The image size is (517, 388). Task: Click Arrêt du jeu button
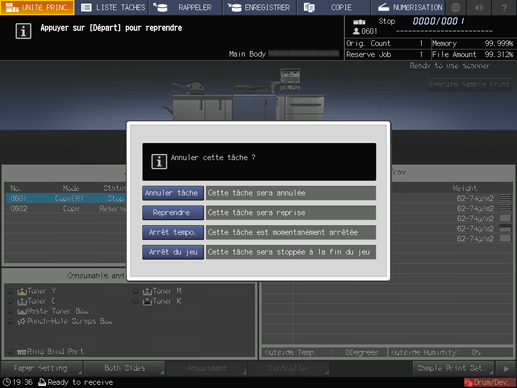point(173,252)
